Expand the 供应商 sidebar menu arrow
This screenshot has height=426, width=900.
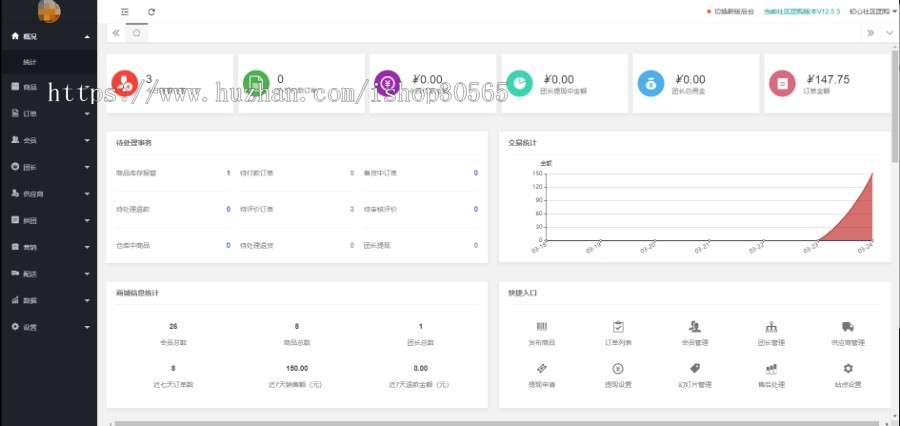tap(87, 194)
